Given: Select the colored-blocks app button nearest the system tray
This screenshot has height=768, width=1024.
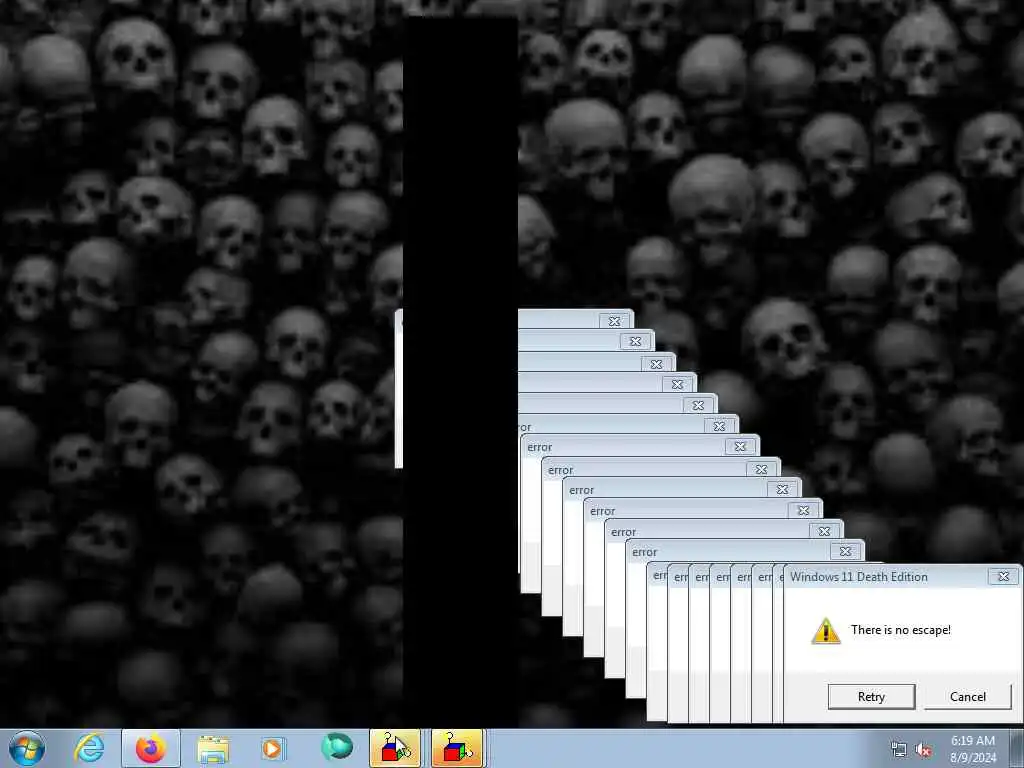Looking at the screenshot, I should [x=457, y=748].
